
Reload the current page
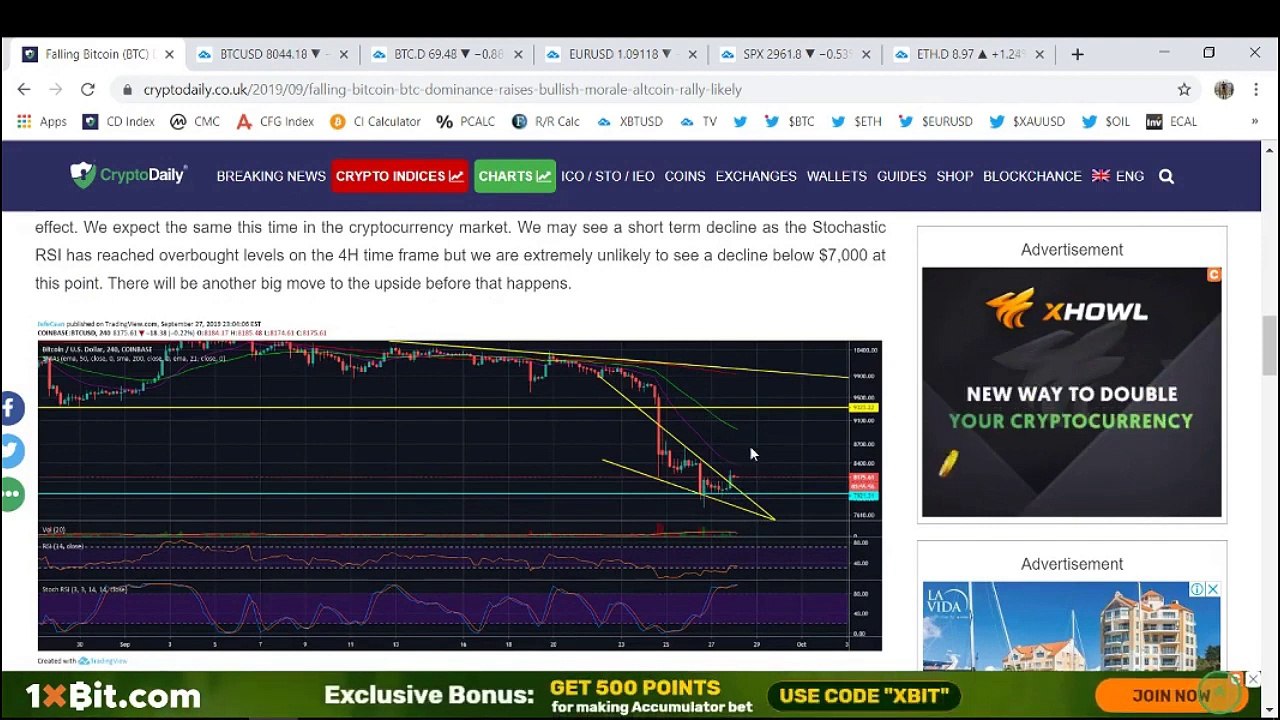(88, 90)
